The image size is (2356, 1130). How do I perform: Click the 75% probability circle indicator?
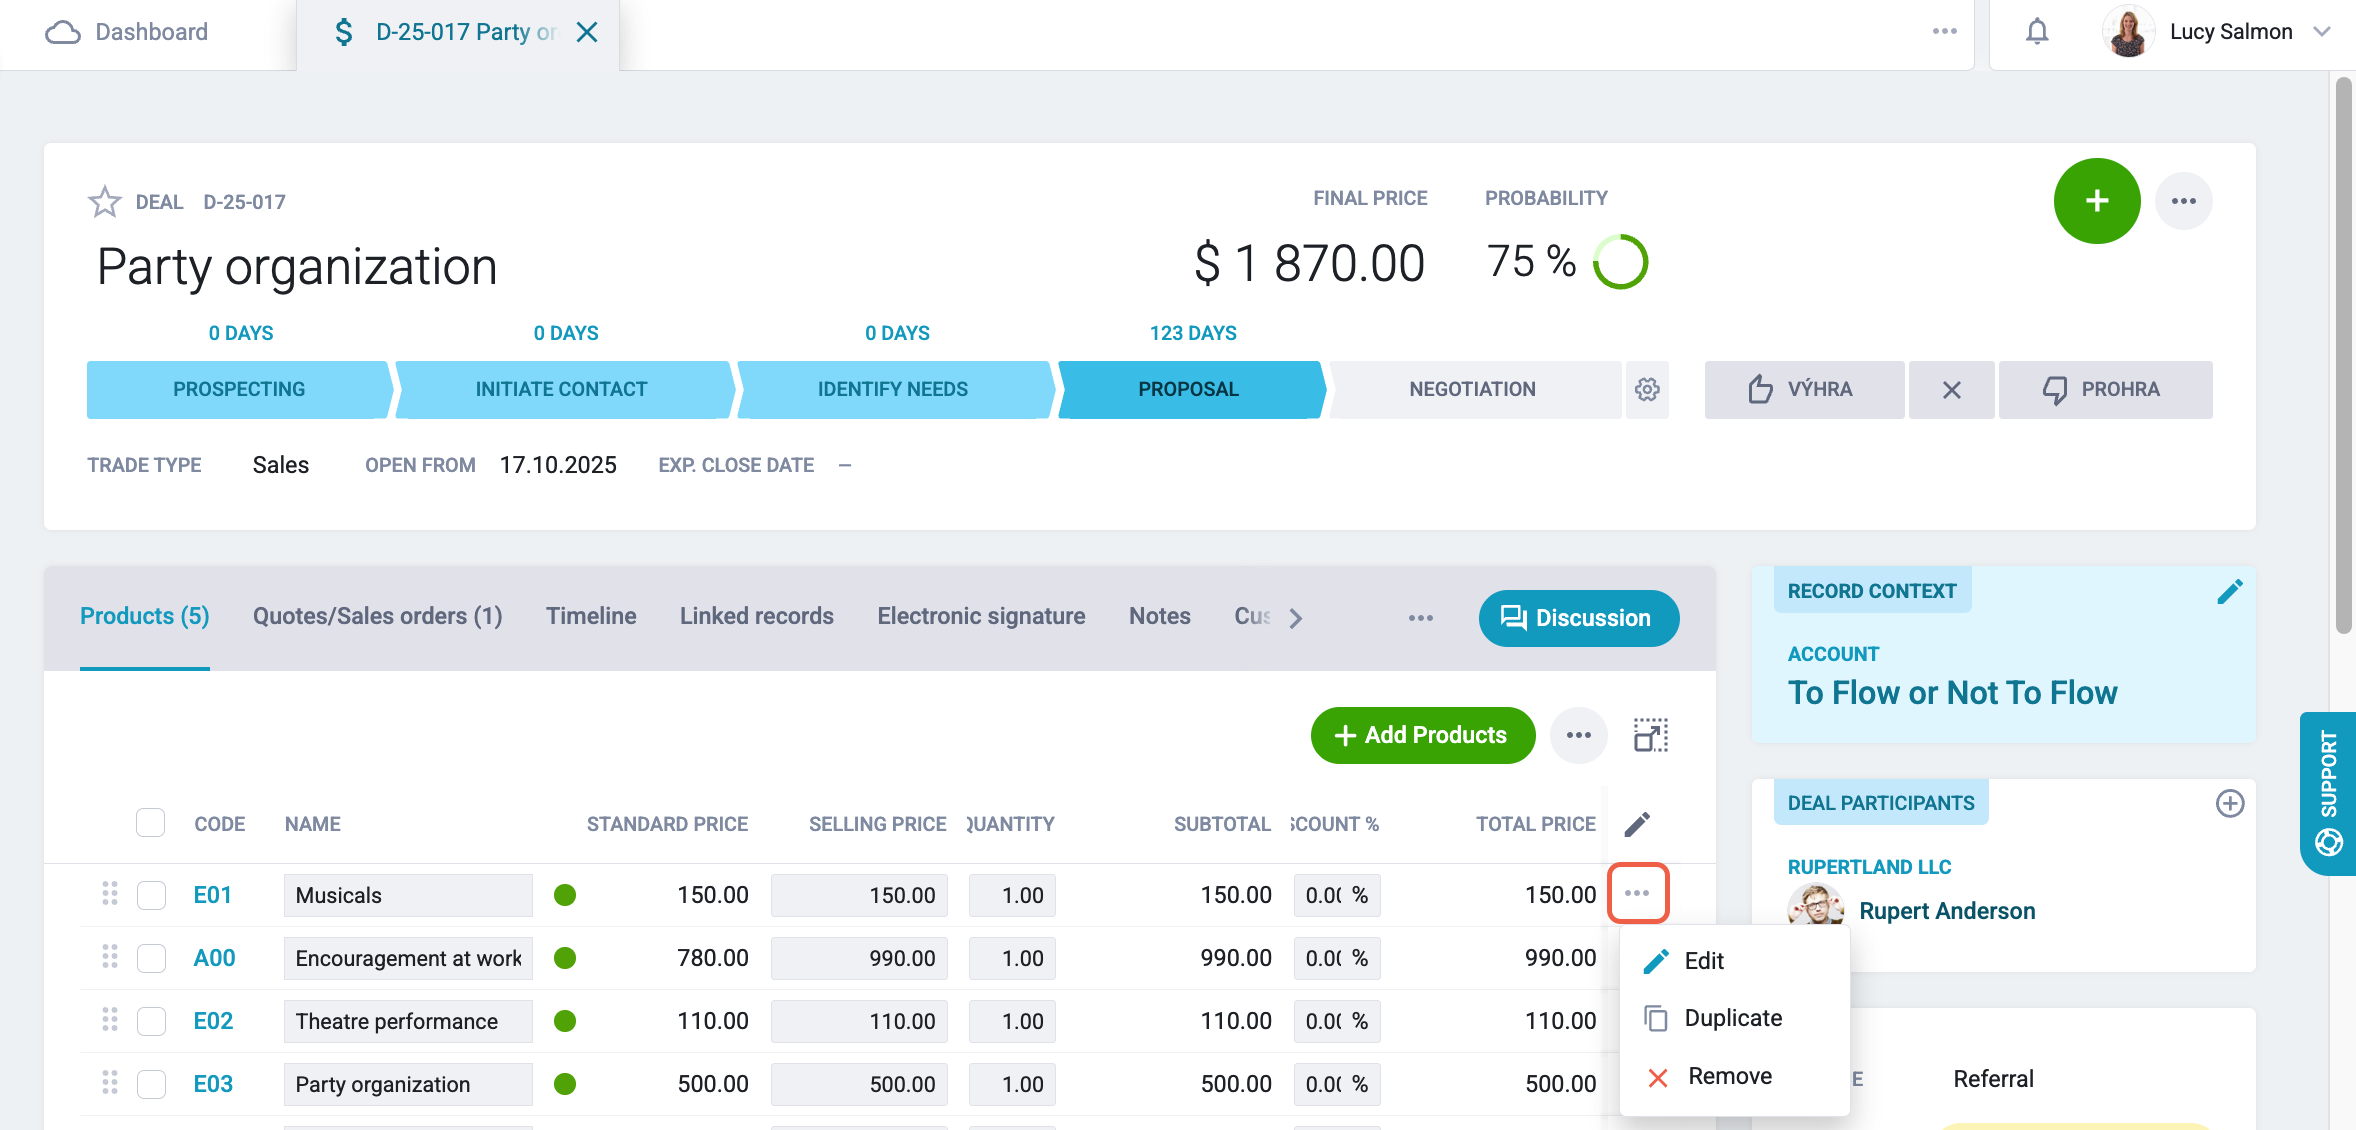[1620, 262]
